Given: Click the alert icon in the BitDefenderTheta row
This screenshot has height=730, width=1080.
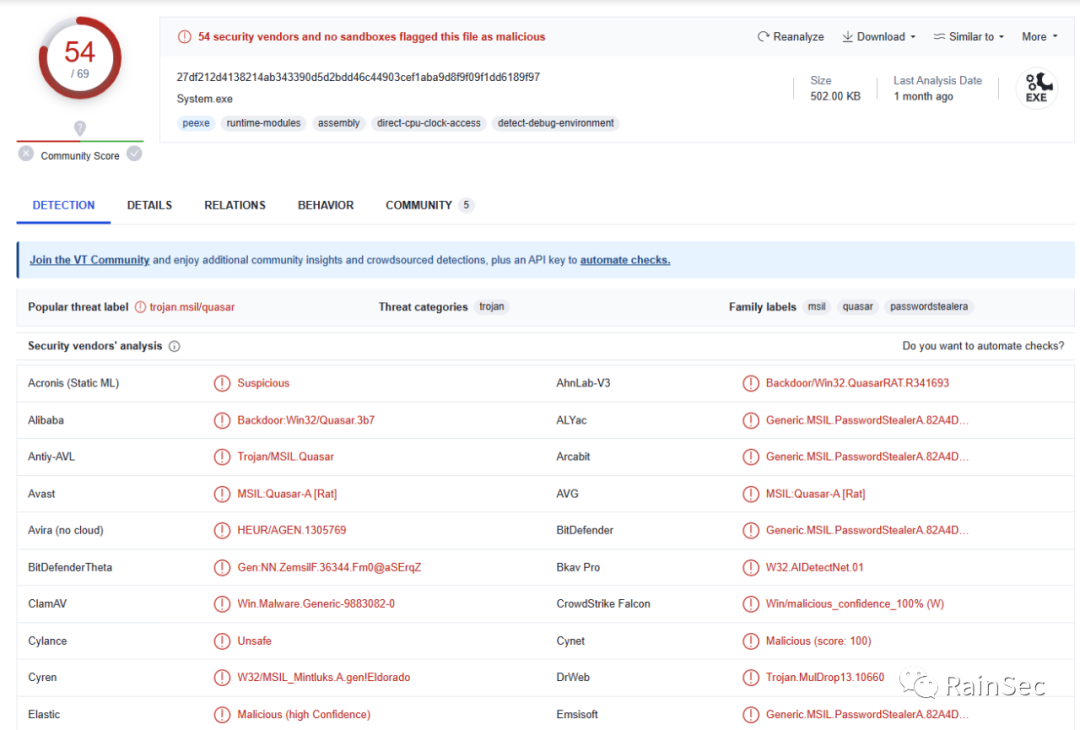Looking at the screenshot, I should click(222, 567).
